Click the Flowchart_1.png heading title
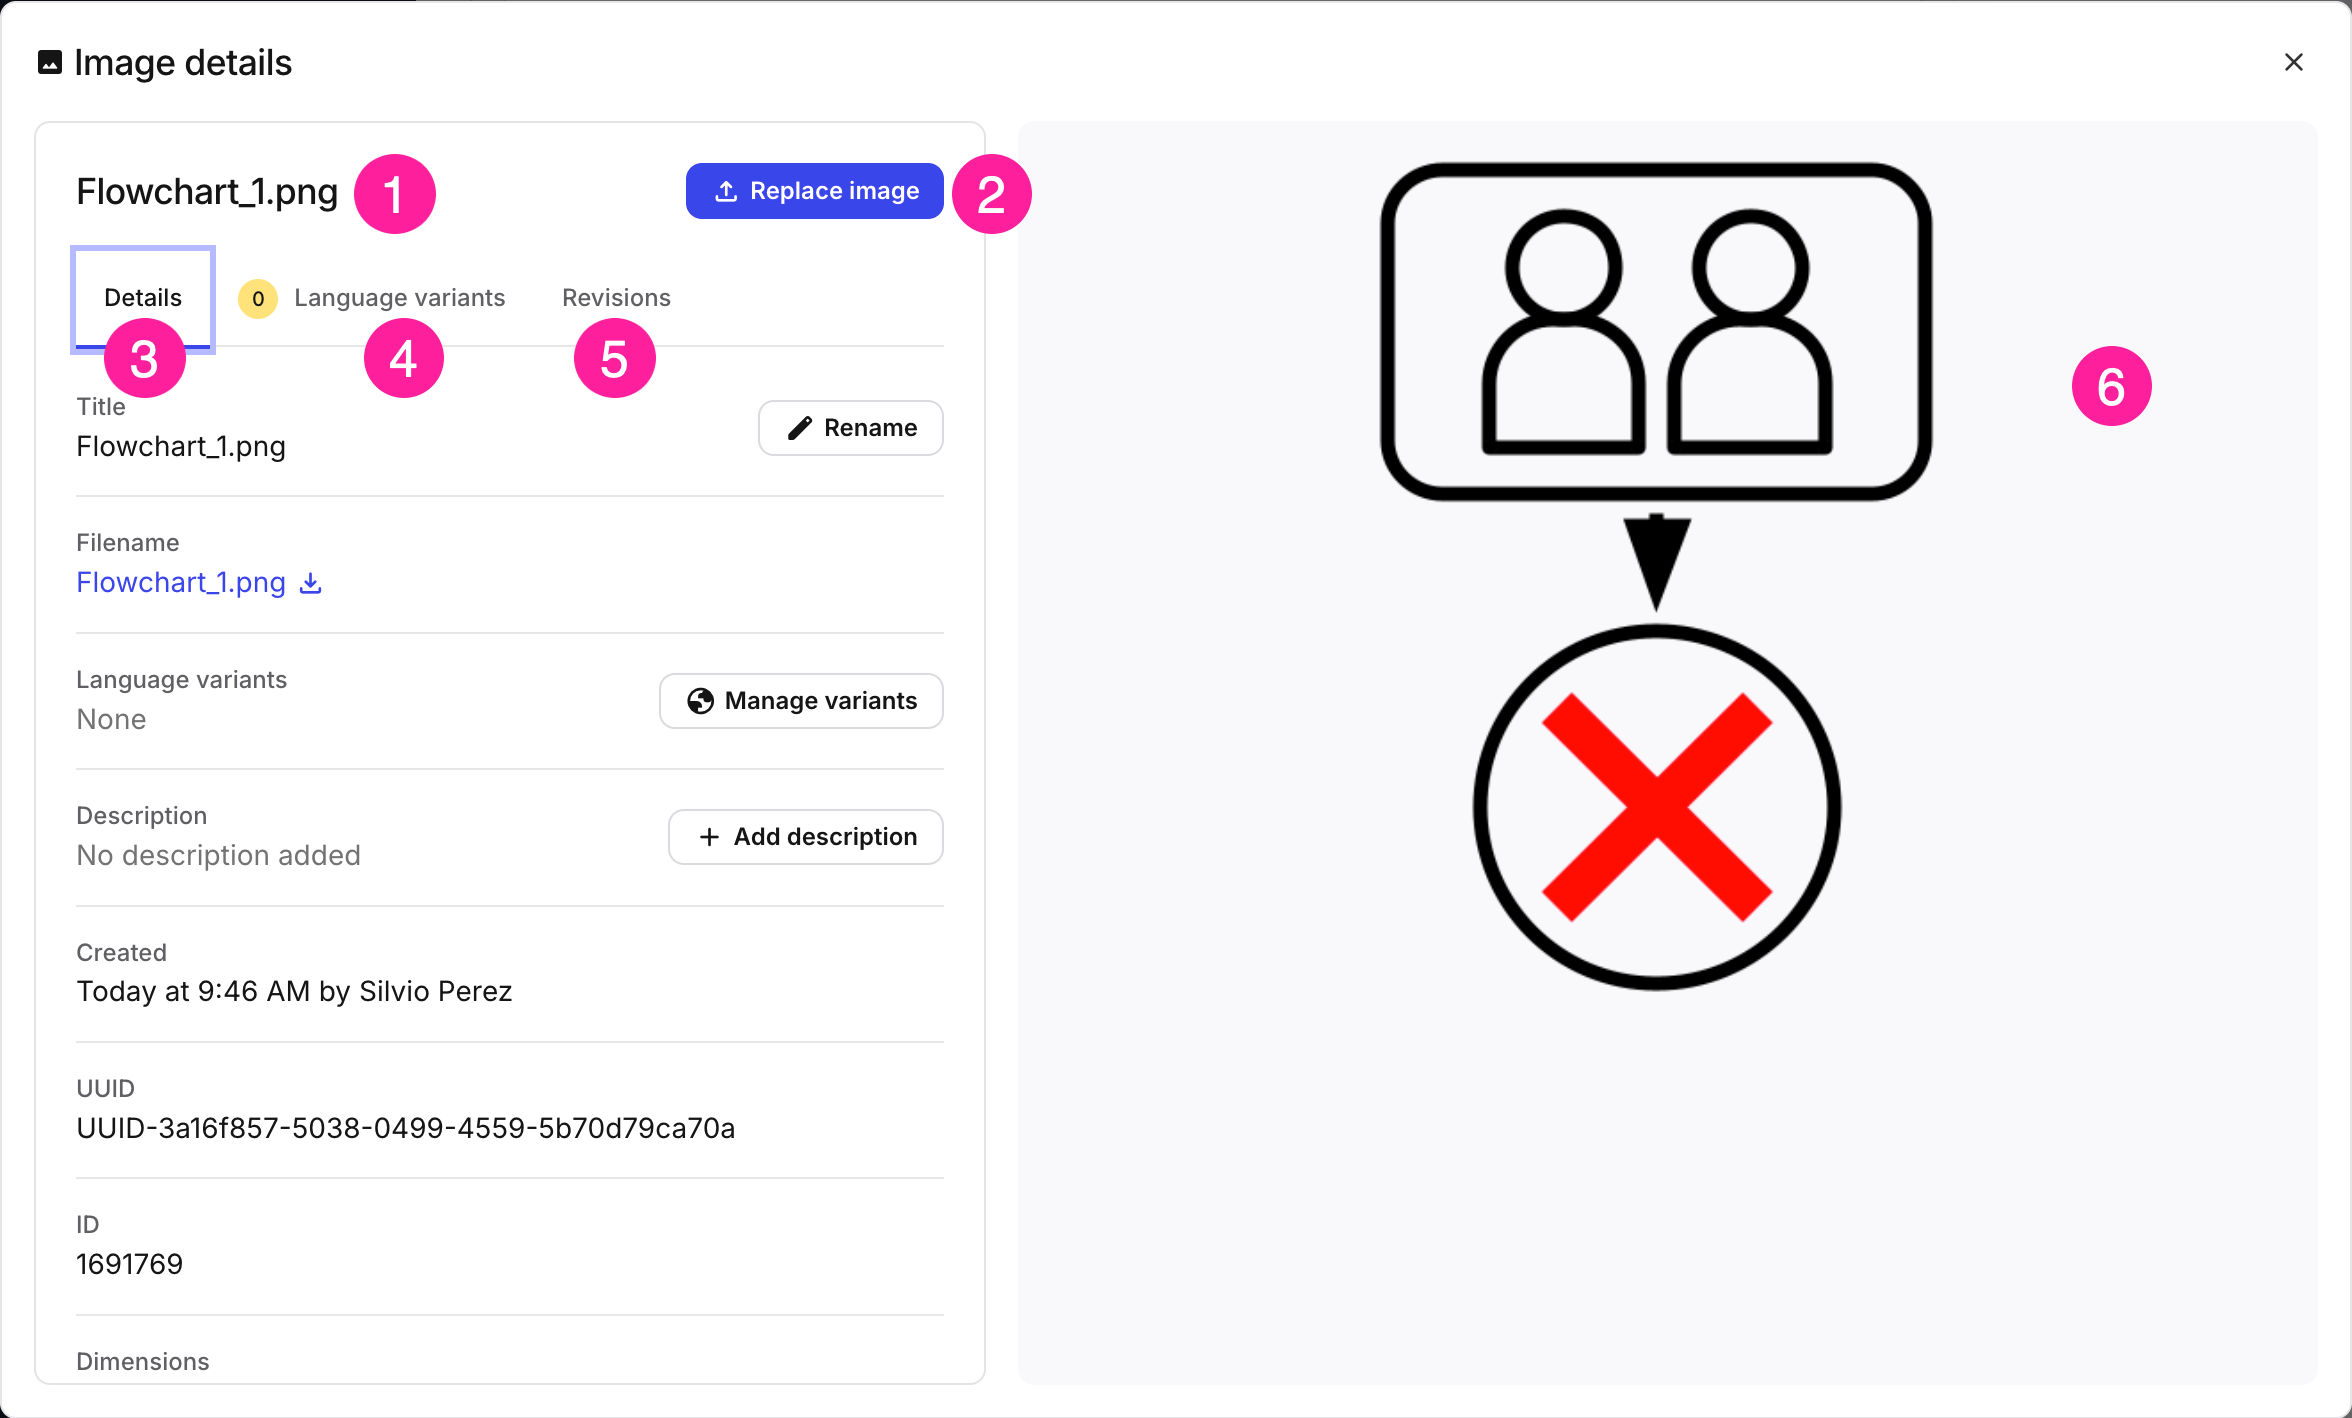The height and width of the screenshot is (1418, 2352). pos(208,192)
